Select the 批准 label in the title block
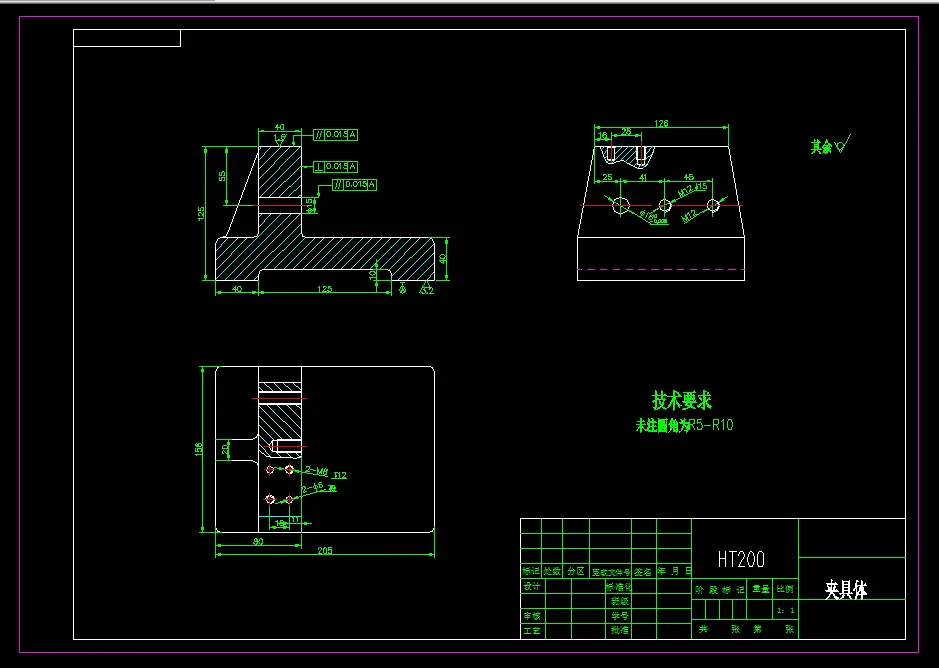939x668 pixels. click(x=620, y=630)
